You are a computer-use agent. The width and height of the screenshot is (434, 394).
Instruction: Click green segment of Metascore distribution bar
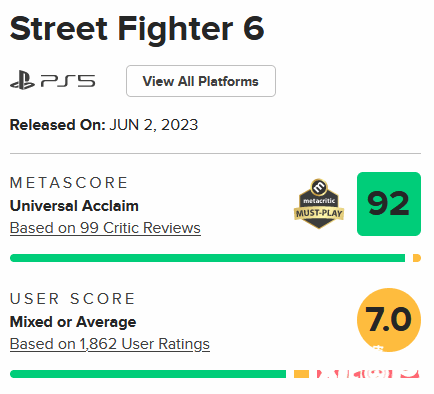(207, 258)
